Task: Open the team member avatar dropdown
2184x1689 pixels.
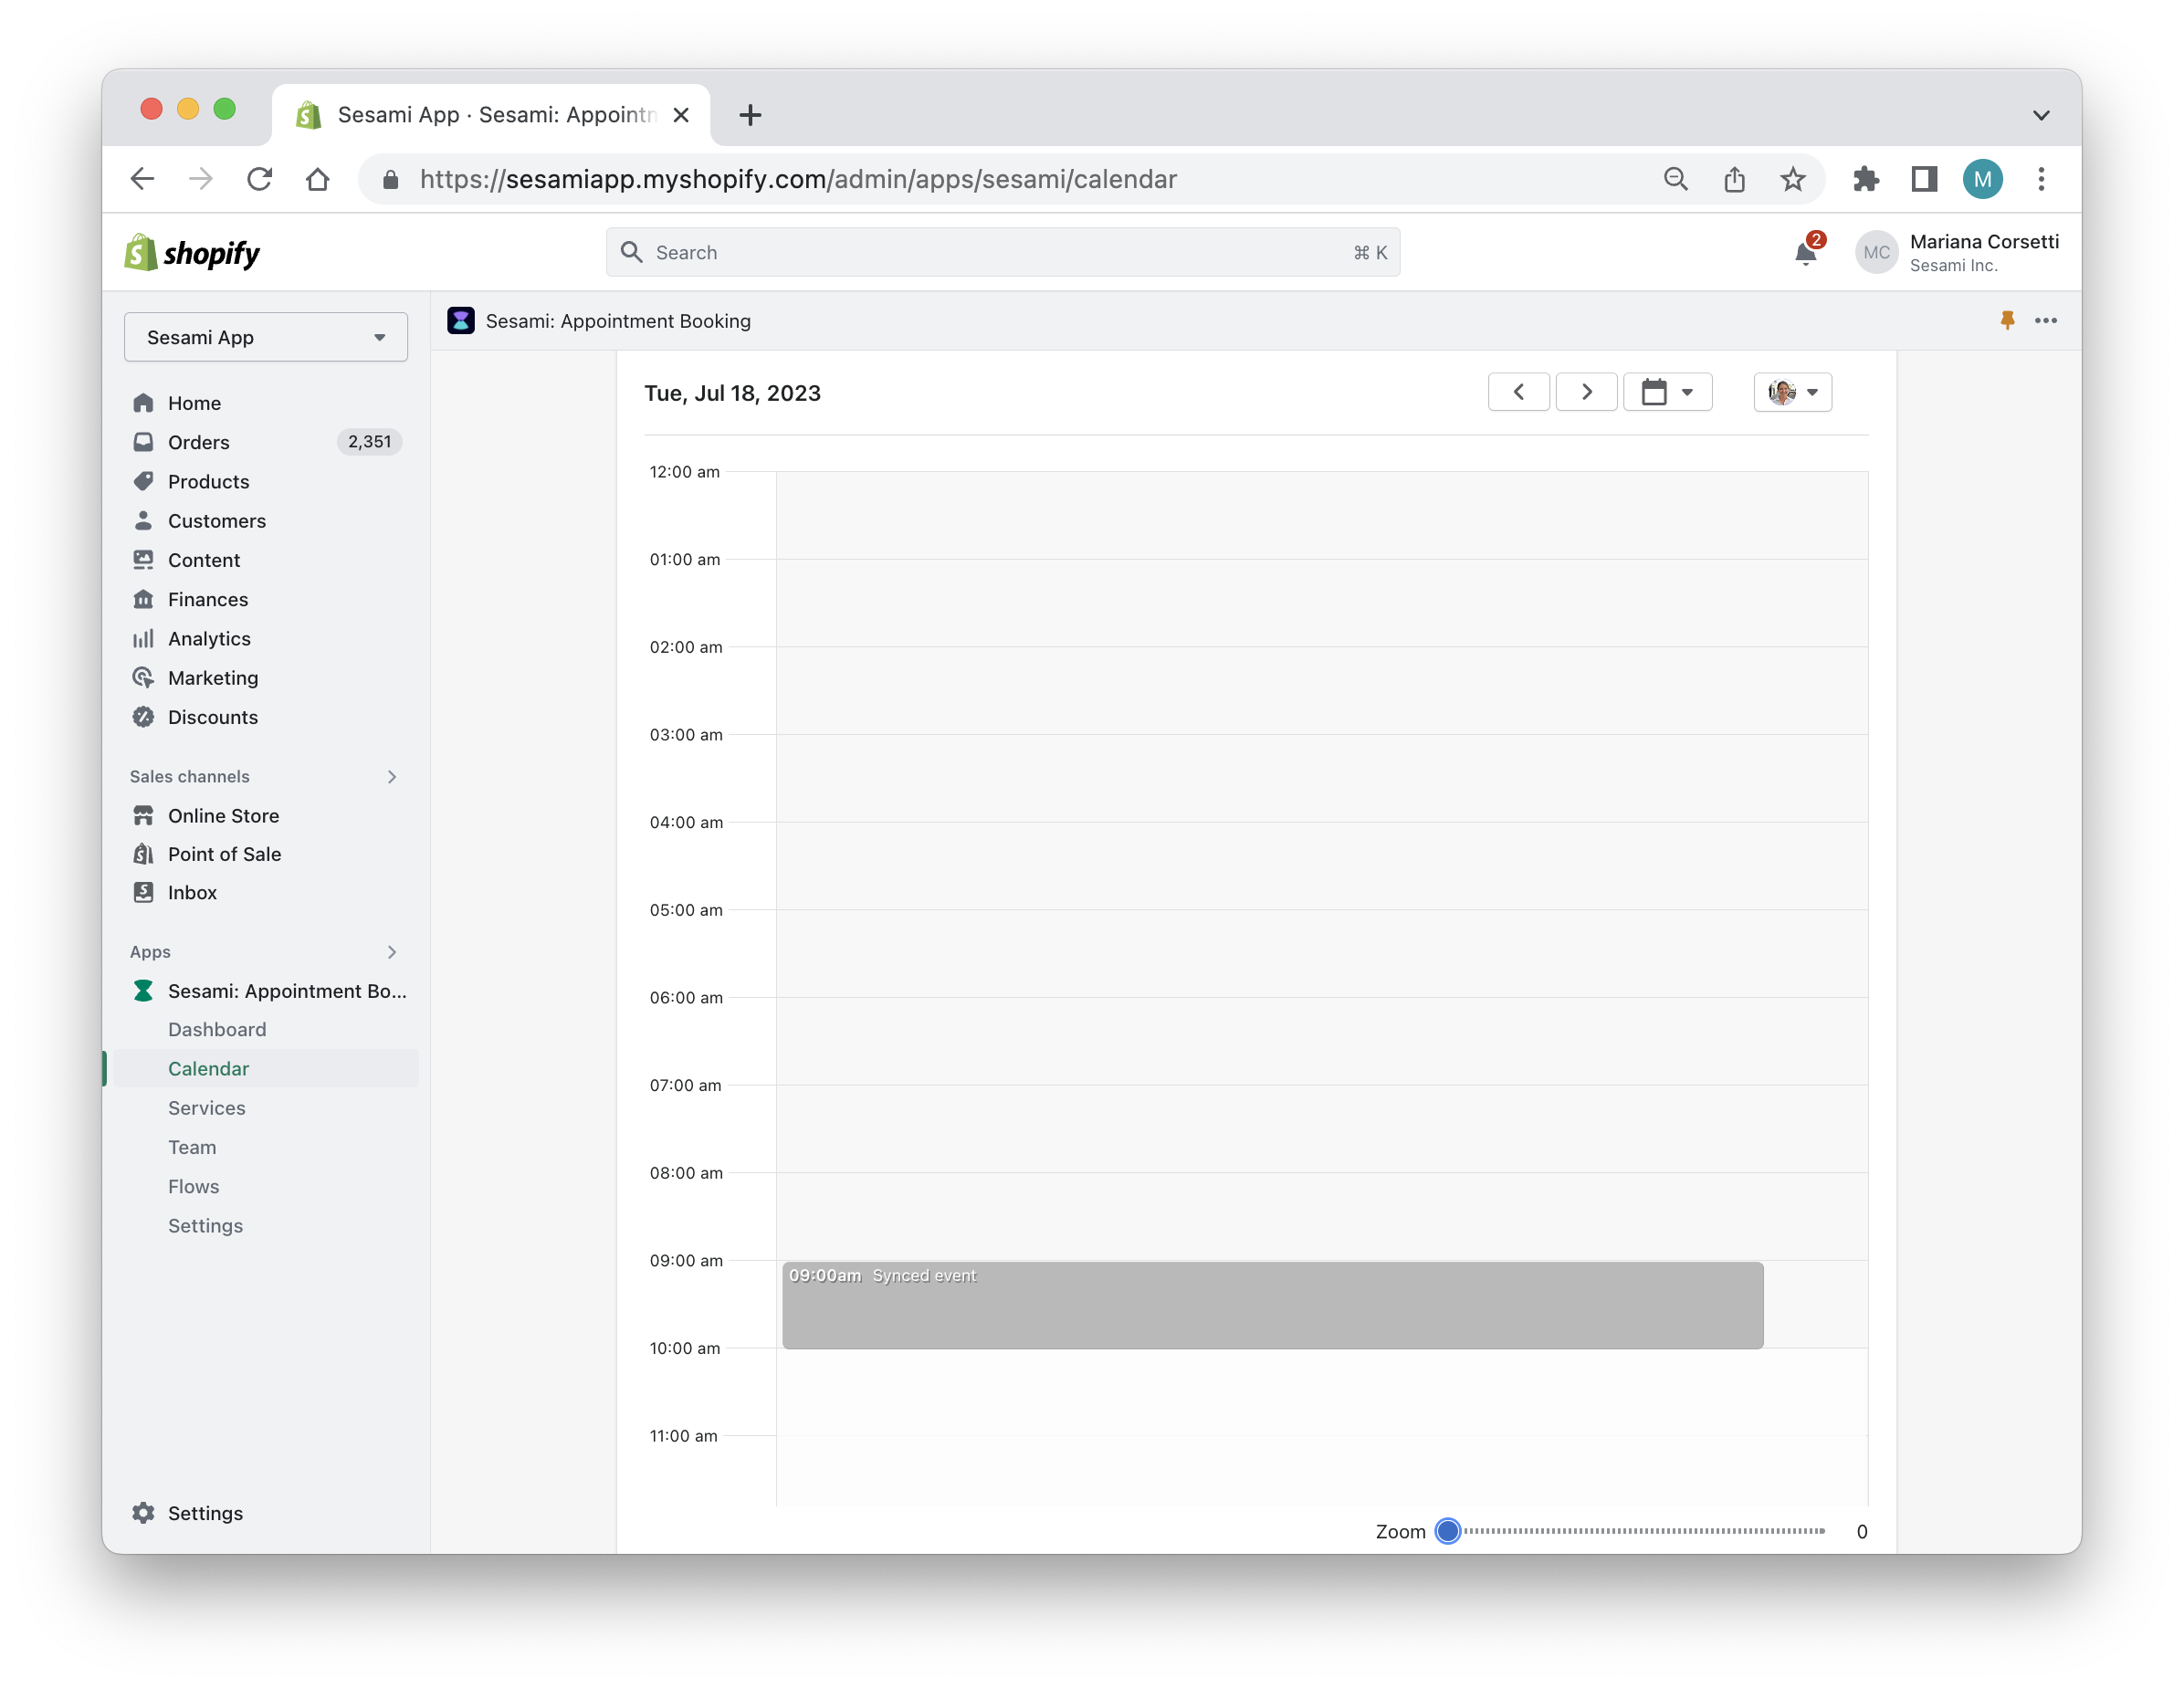Action: coord(1792,392)
